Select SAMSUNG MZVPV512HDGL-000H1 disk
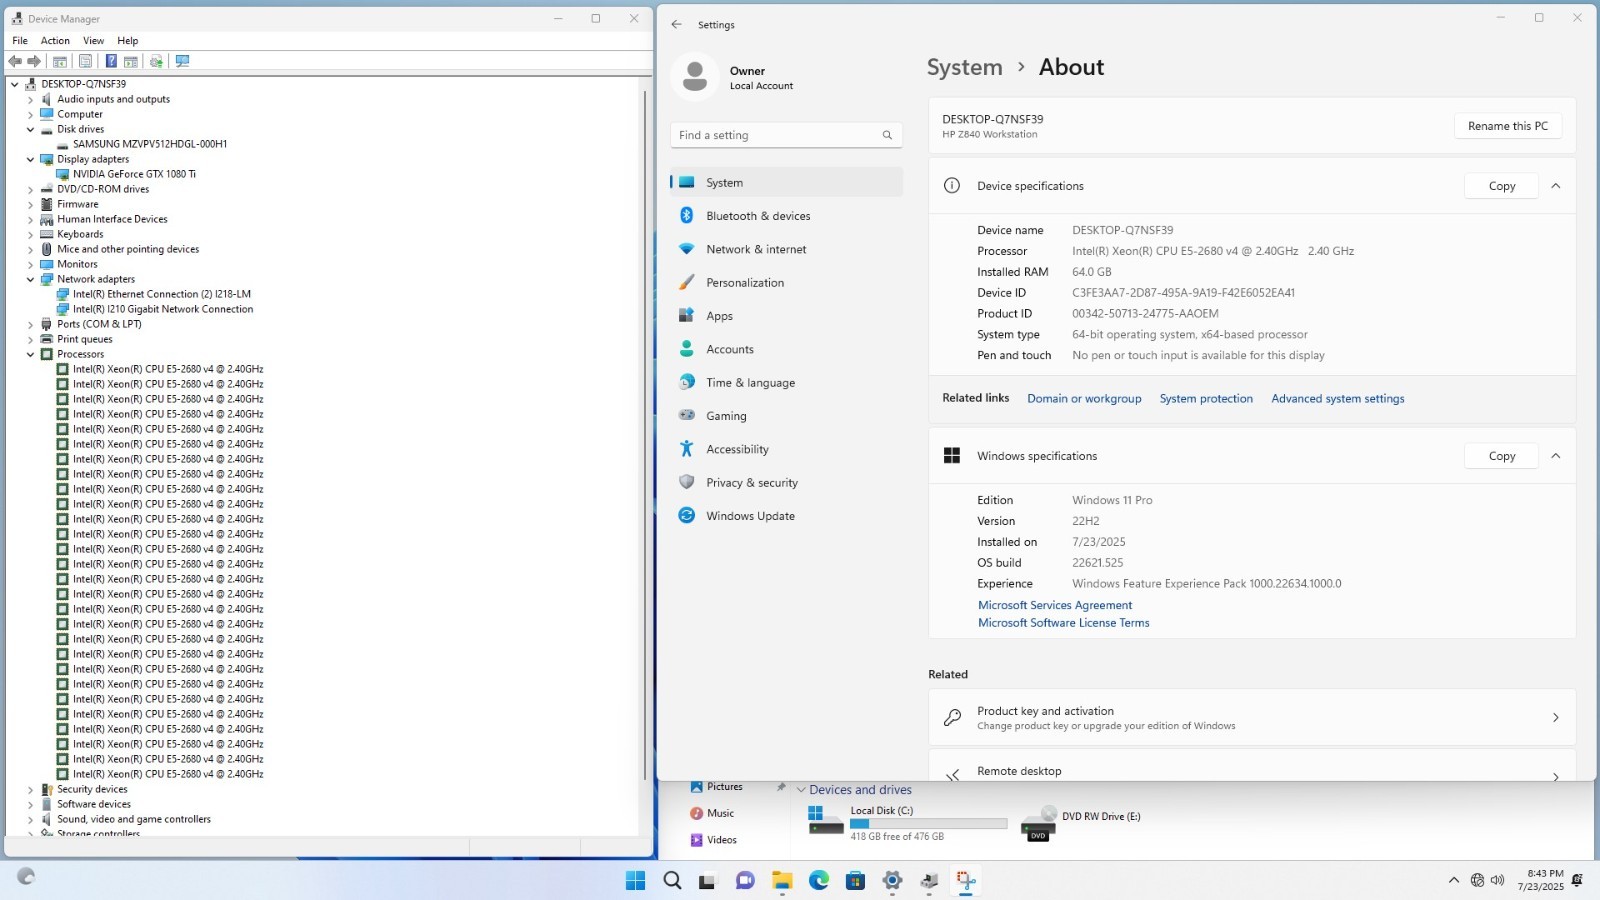 tap(150, 144)
